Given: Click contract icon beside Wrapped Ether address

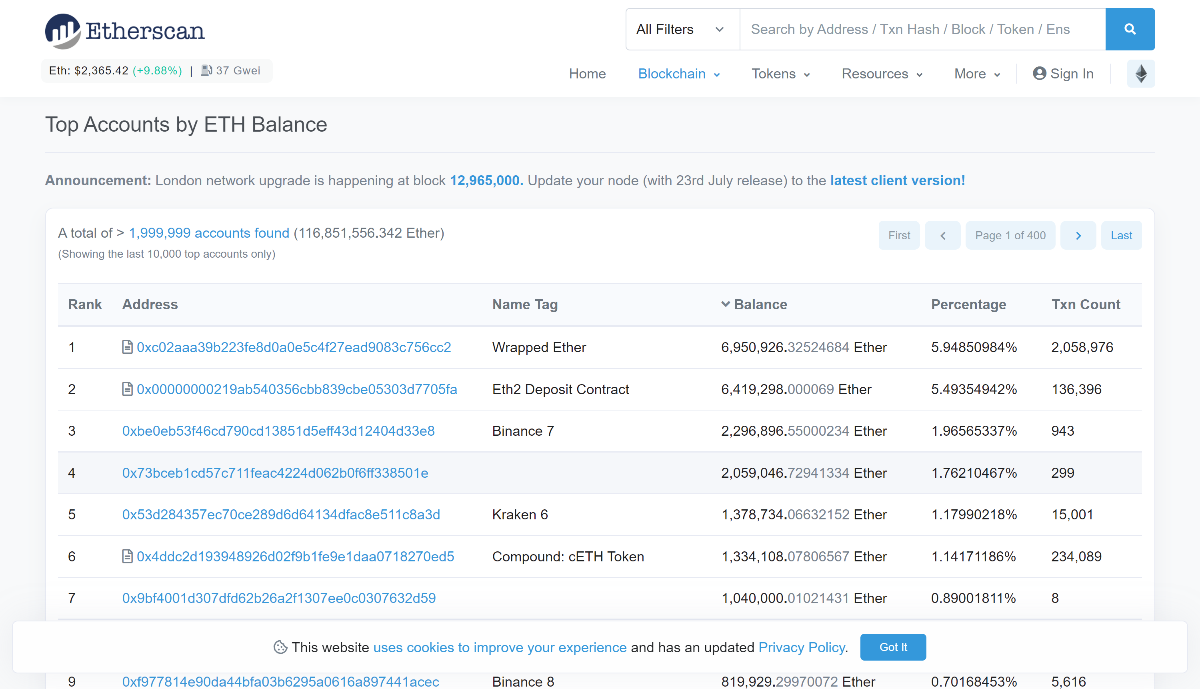Looking at the screenshot, I should 127,348.
